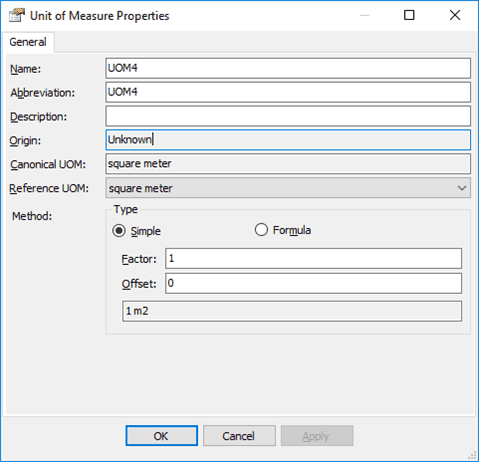Click the Canonical UOM field
Viewport: 479px width, 462px height.
288,164
